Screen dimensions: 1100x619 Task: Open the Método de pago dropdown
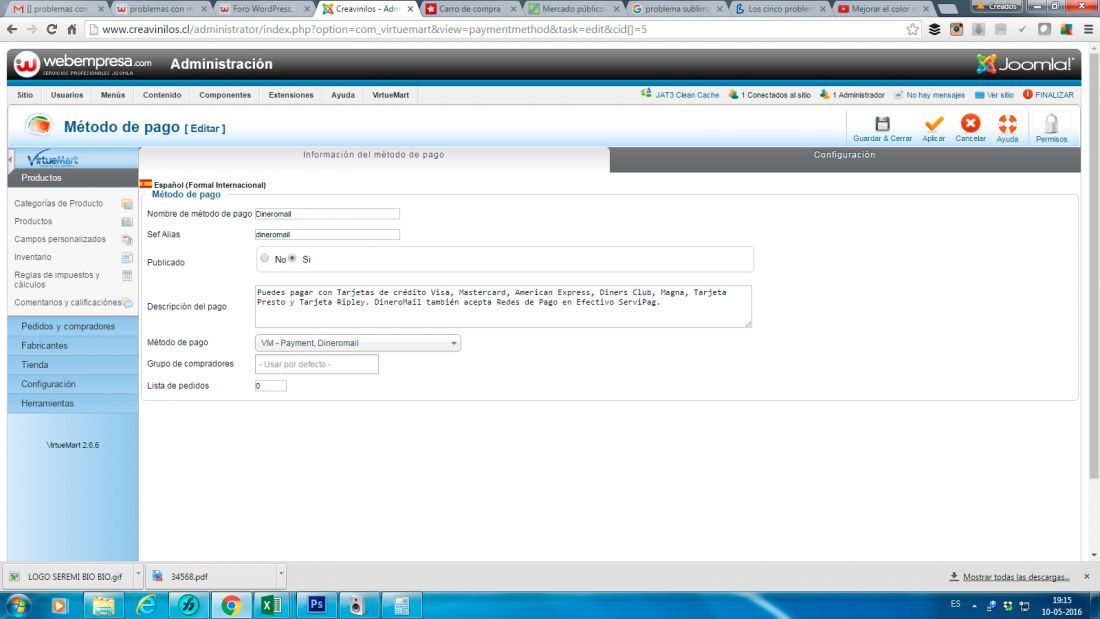[358, 343]
